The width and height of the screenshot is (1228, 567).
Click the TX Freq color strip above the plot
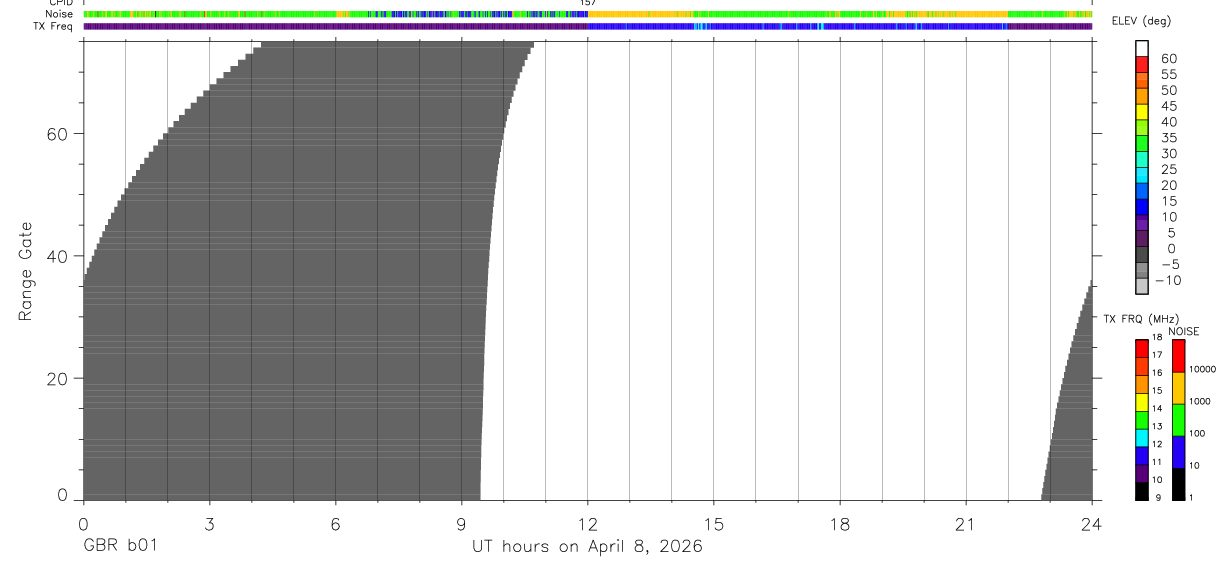pyautogui.click(x=587, y=26)
